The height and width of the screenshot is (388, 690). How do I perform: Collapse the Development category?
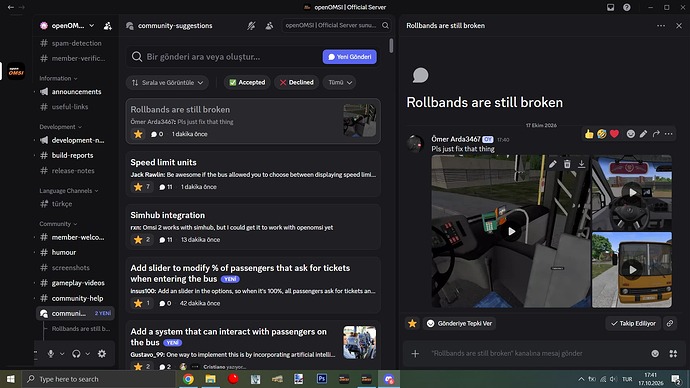60,127
